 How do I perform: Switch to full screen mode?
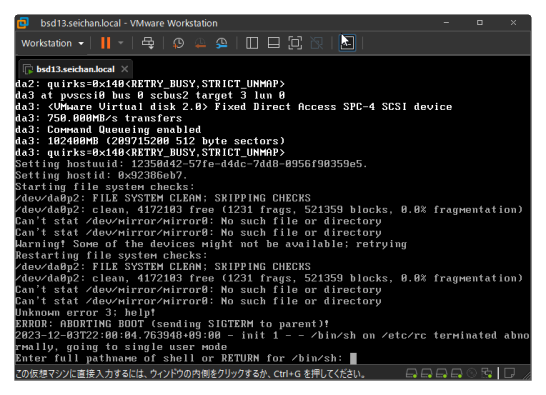295,43
